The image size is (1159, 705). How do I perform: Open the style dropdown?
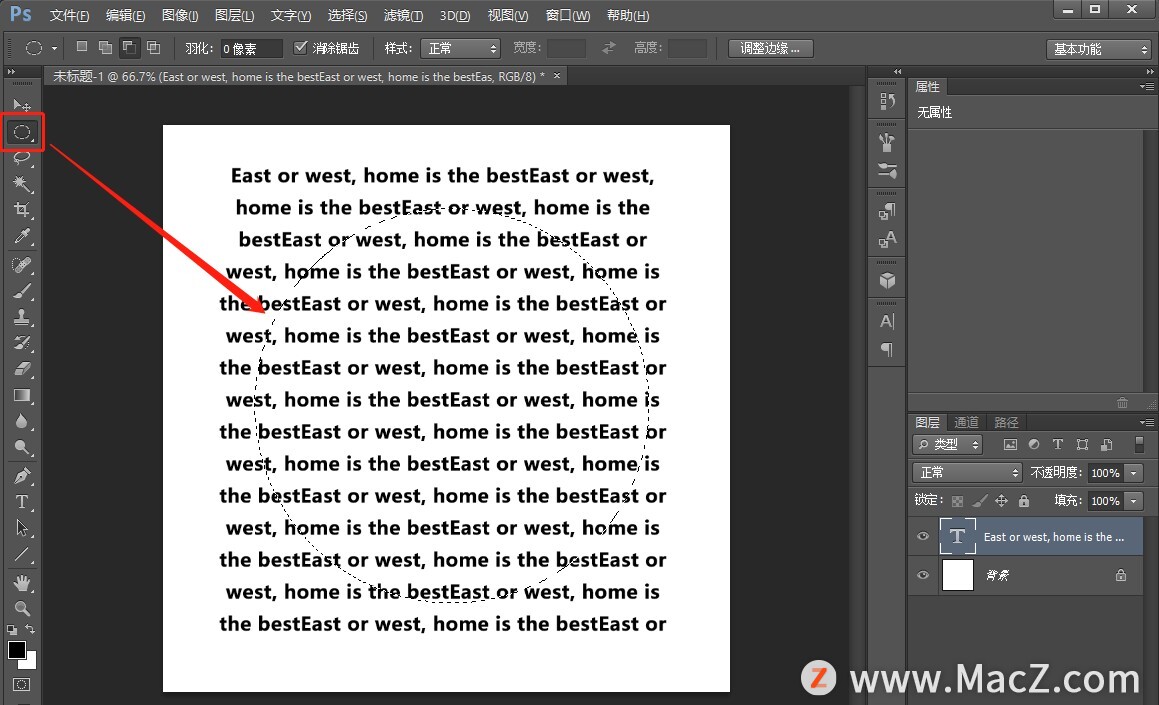460,49
